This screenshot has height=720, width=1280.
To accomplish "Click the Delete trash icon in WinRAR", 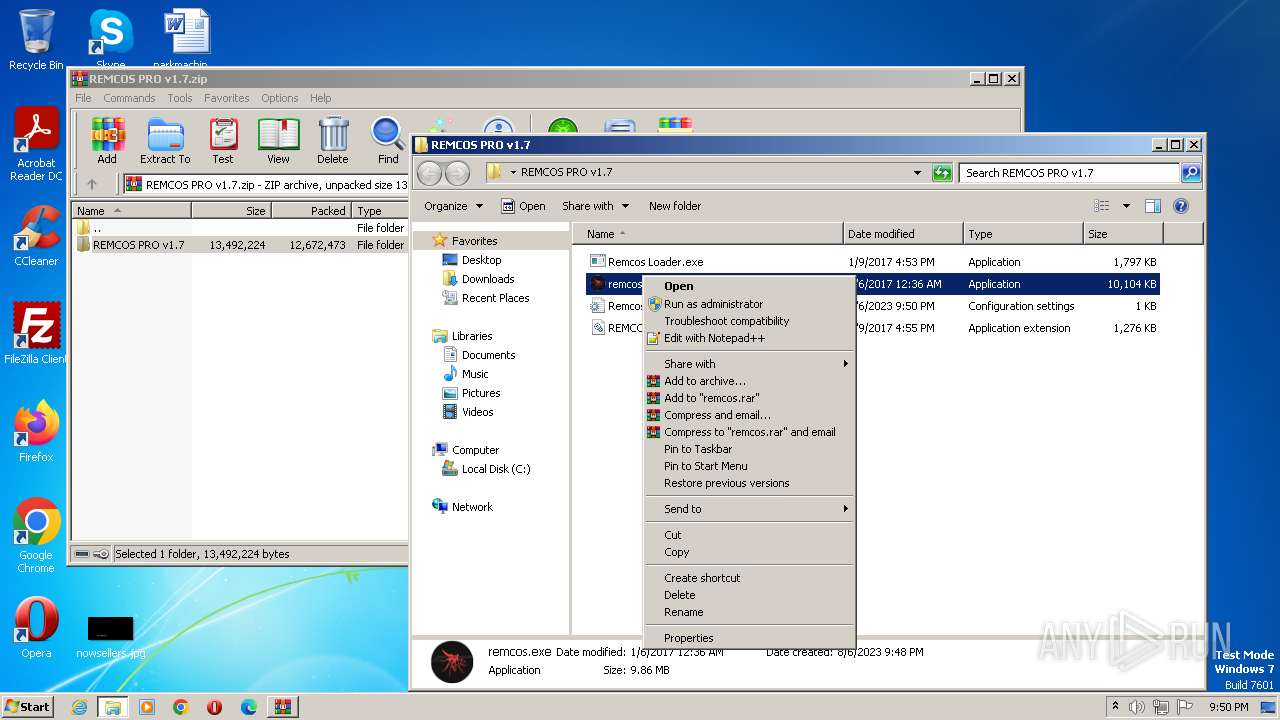I will (333, 141).
